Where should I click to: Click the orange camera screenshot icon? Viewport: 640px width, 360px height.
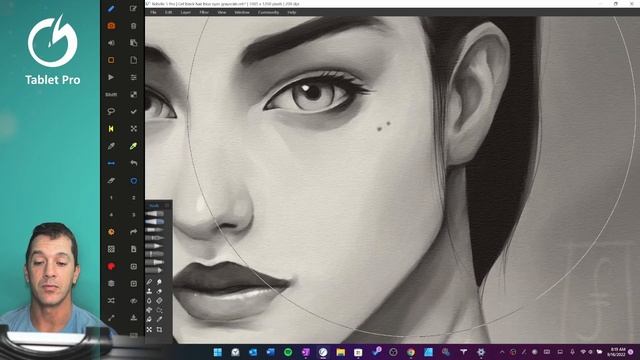pyautogui.click(x=111, y=26)
